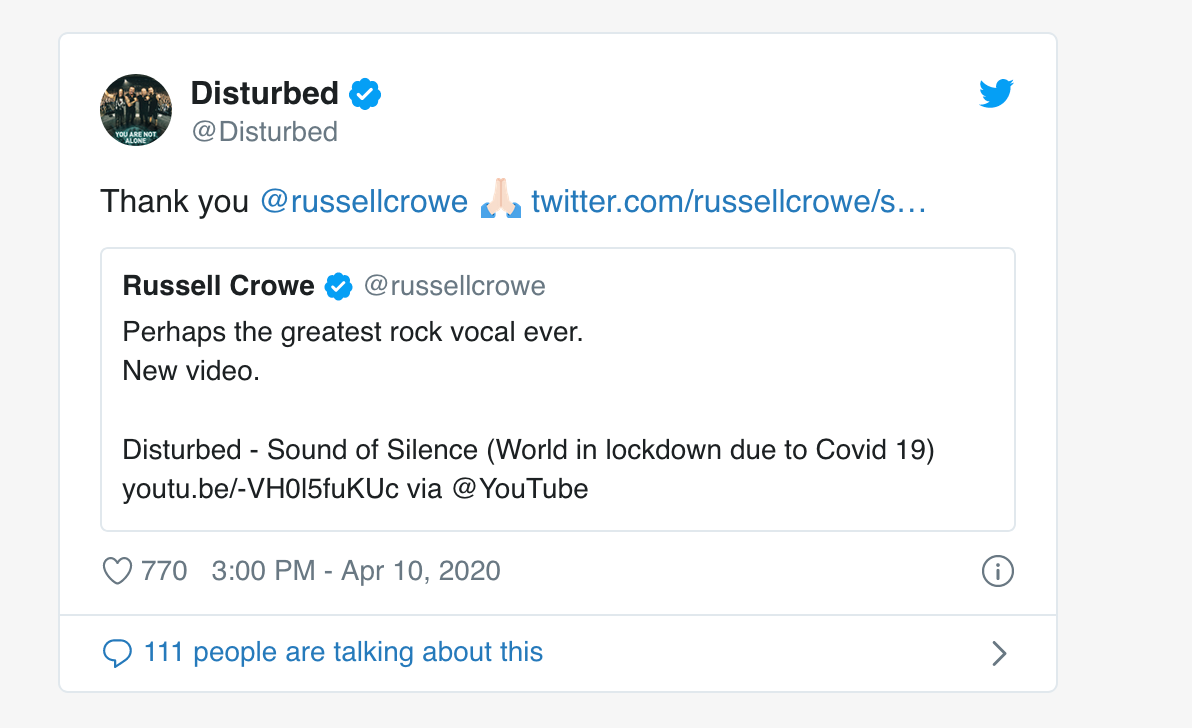Open Disturbed profile picture
The width and height of the screenshot is (1192, 728).
point(136,110)
